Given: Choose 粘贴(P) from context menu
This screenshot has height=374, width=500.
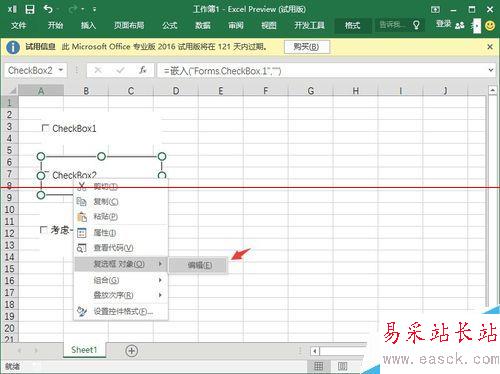Looking at the screenshot, I should [x=121, y=217].
